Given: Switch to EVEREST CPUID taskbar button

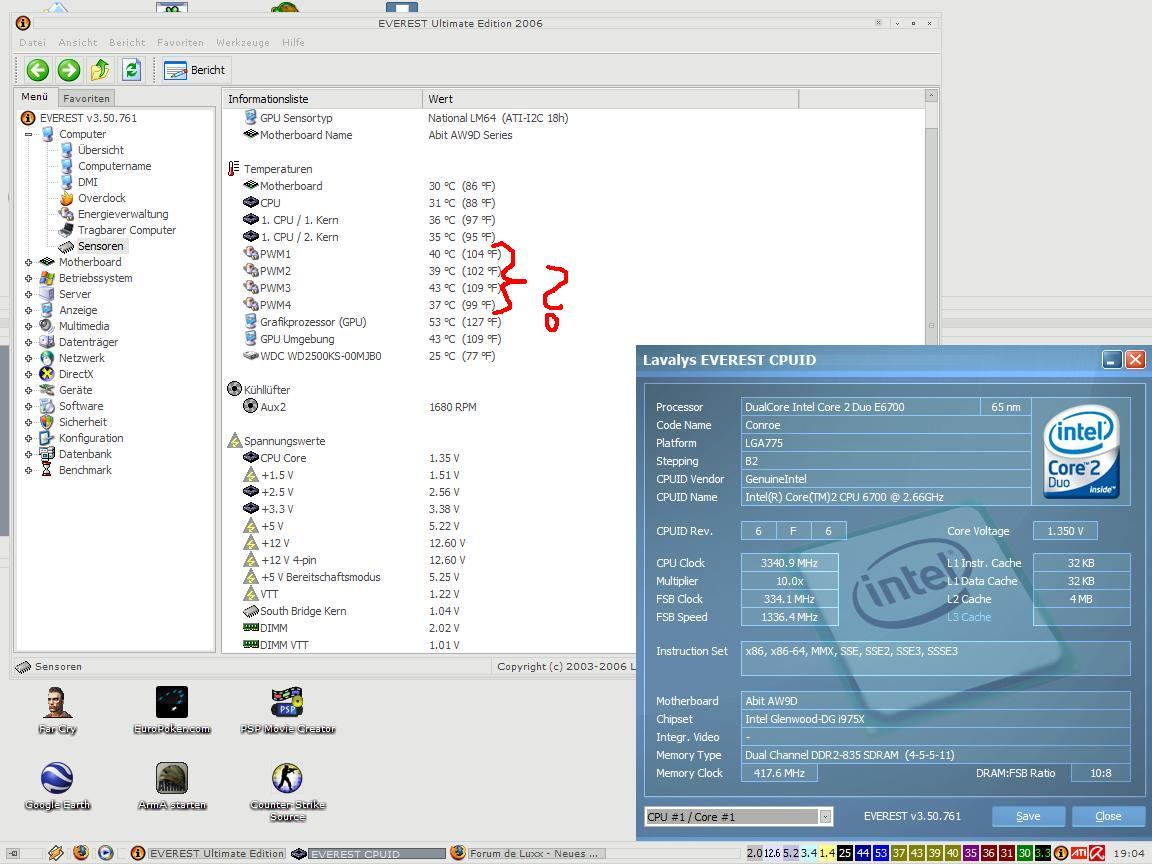Looking at the screenshot, I should pyautogui.click(x=369, y=854).
